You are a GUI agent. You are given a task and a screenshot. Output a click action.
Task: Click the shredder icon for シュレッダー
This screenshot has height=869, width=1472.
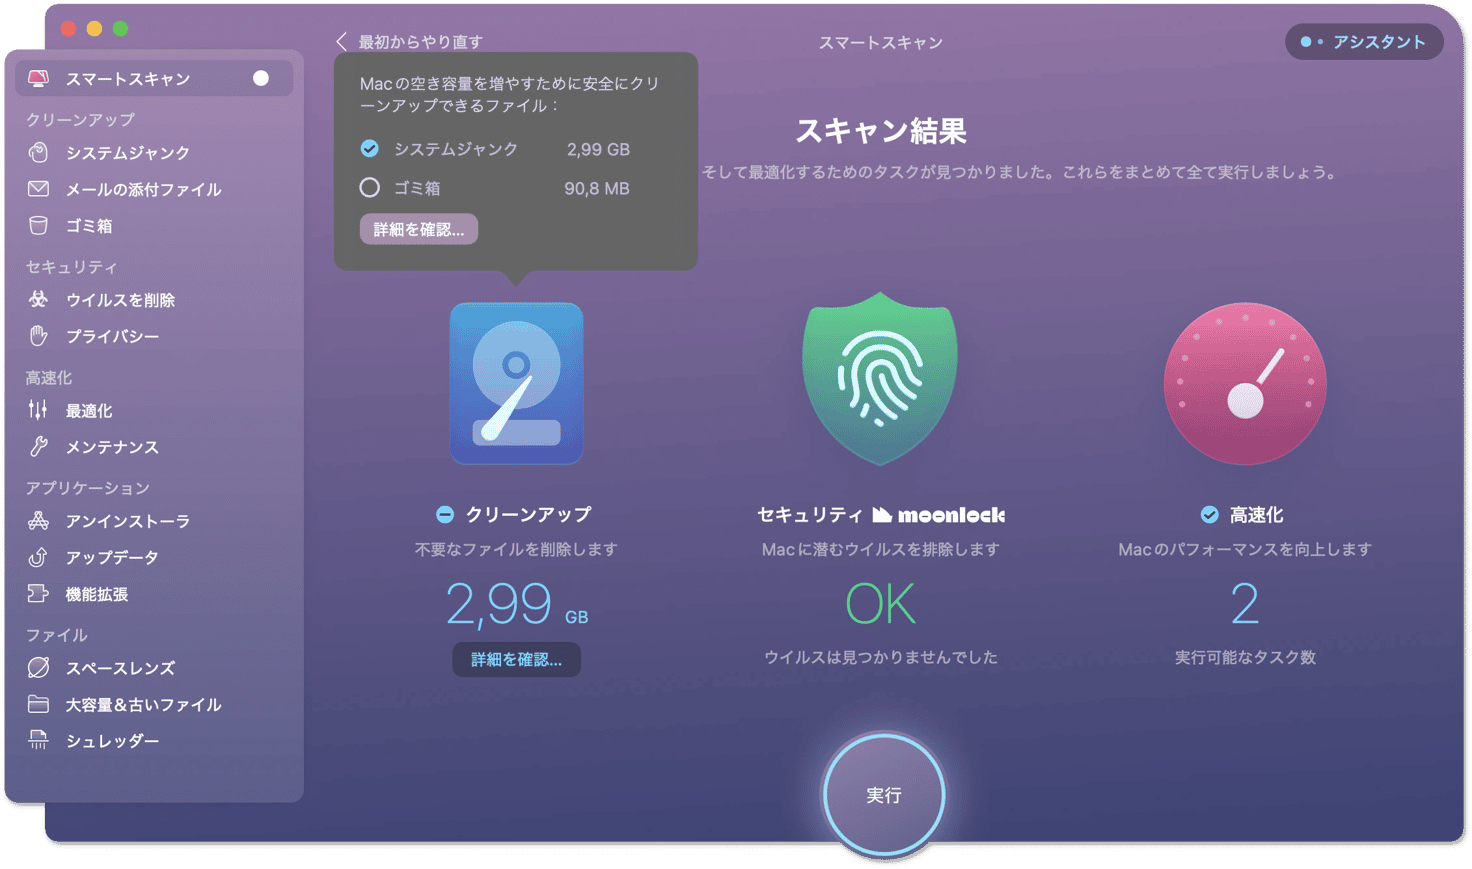point(38,740)
